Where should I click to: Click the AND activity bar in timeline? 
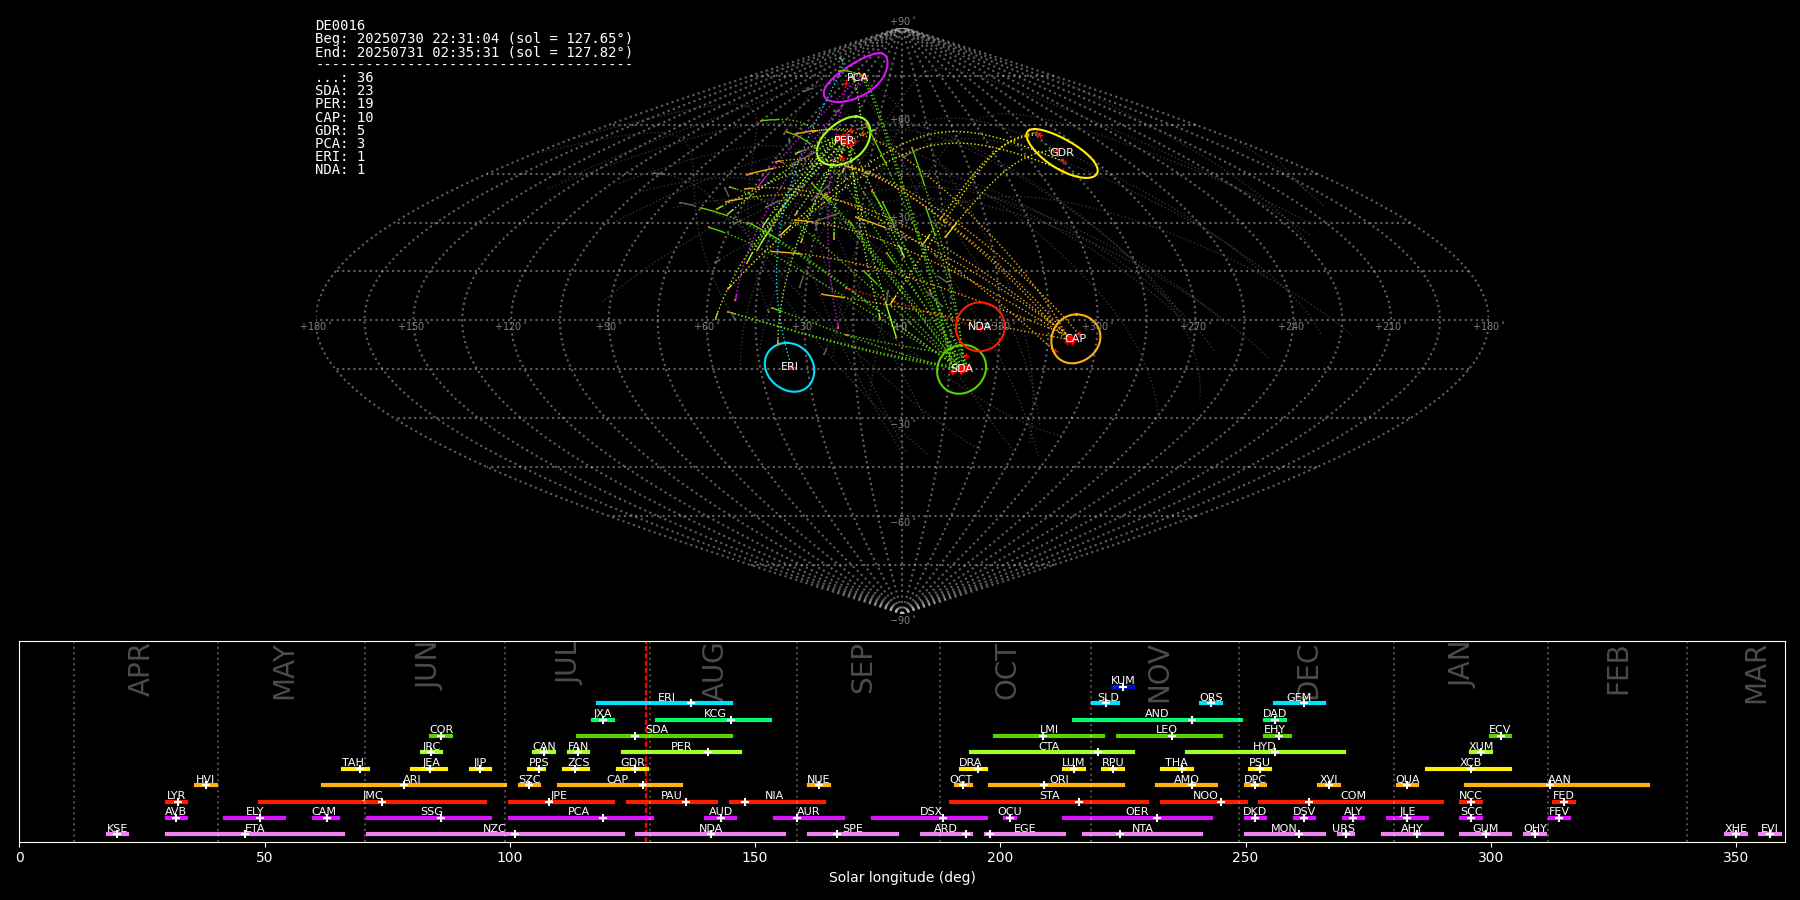point(1157,719)
